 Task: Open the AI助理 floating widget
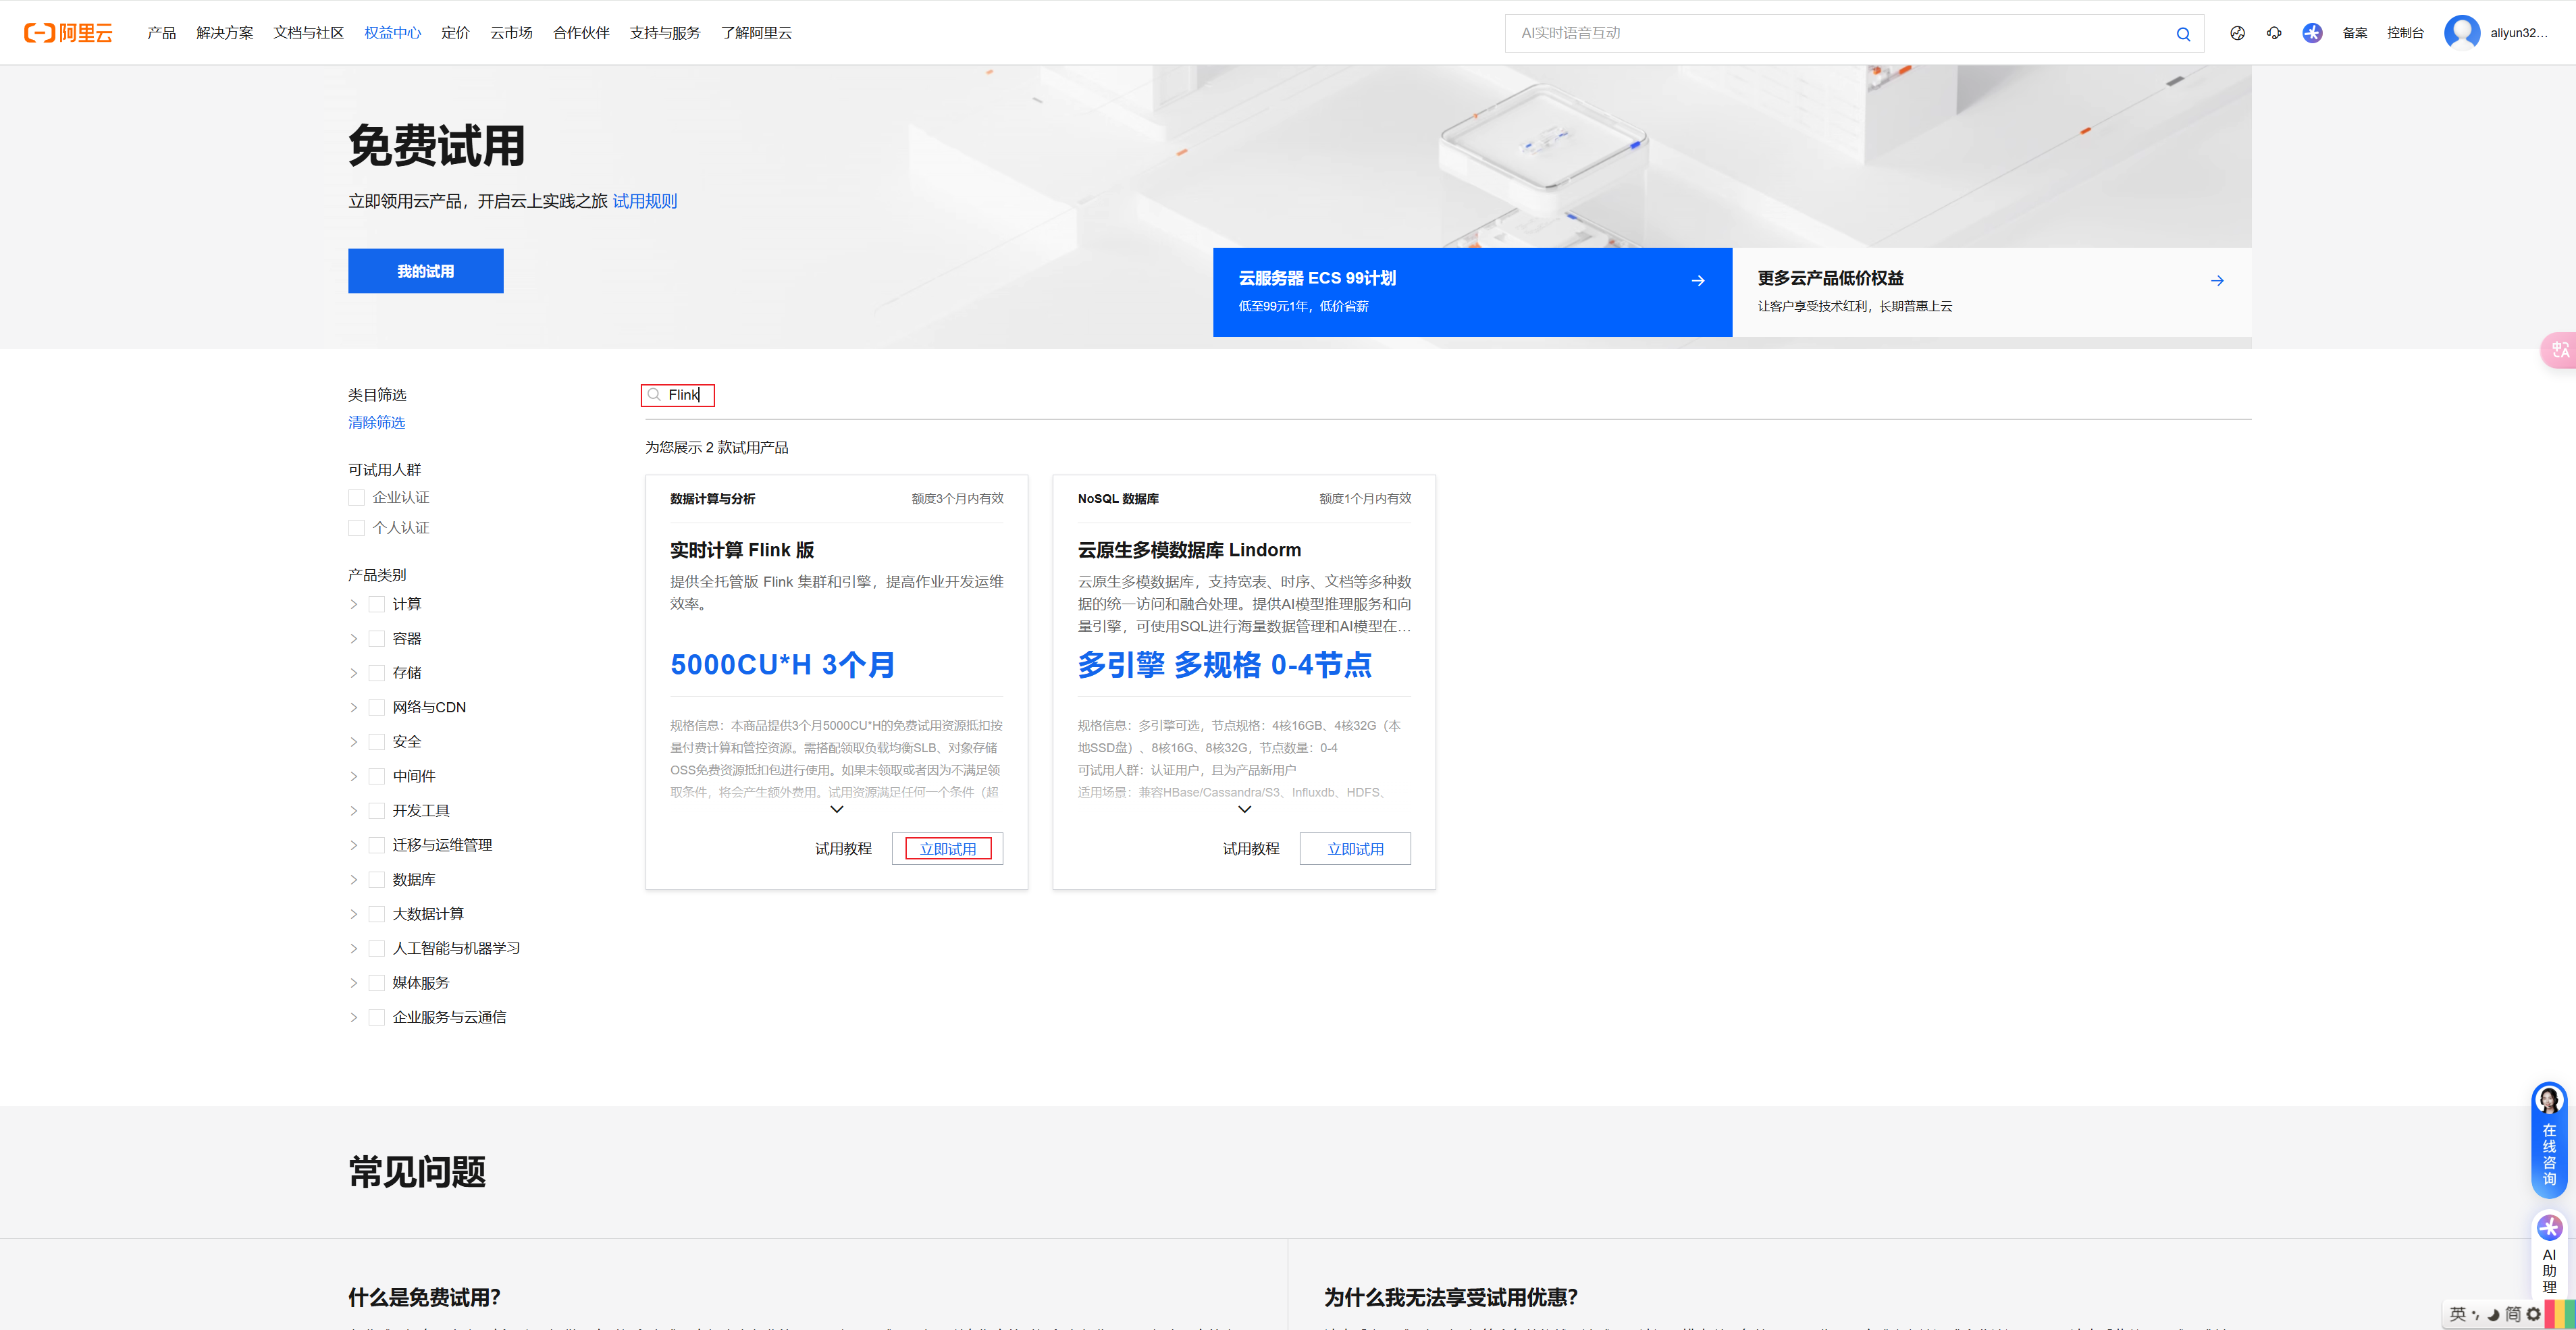click(x=2549, y=1254)
